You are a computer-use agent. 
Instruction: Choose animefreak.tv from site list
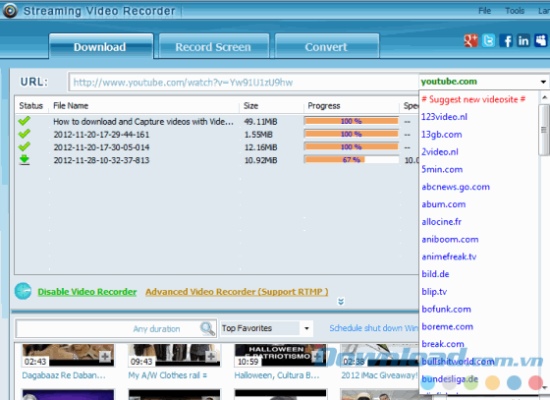449,257
